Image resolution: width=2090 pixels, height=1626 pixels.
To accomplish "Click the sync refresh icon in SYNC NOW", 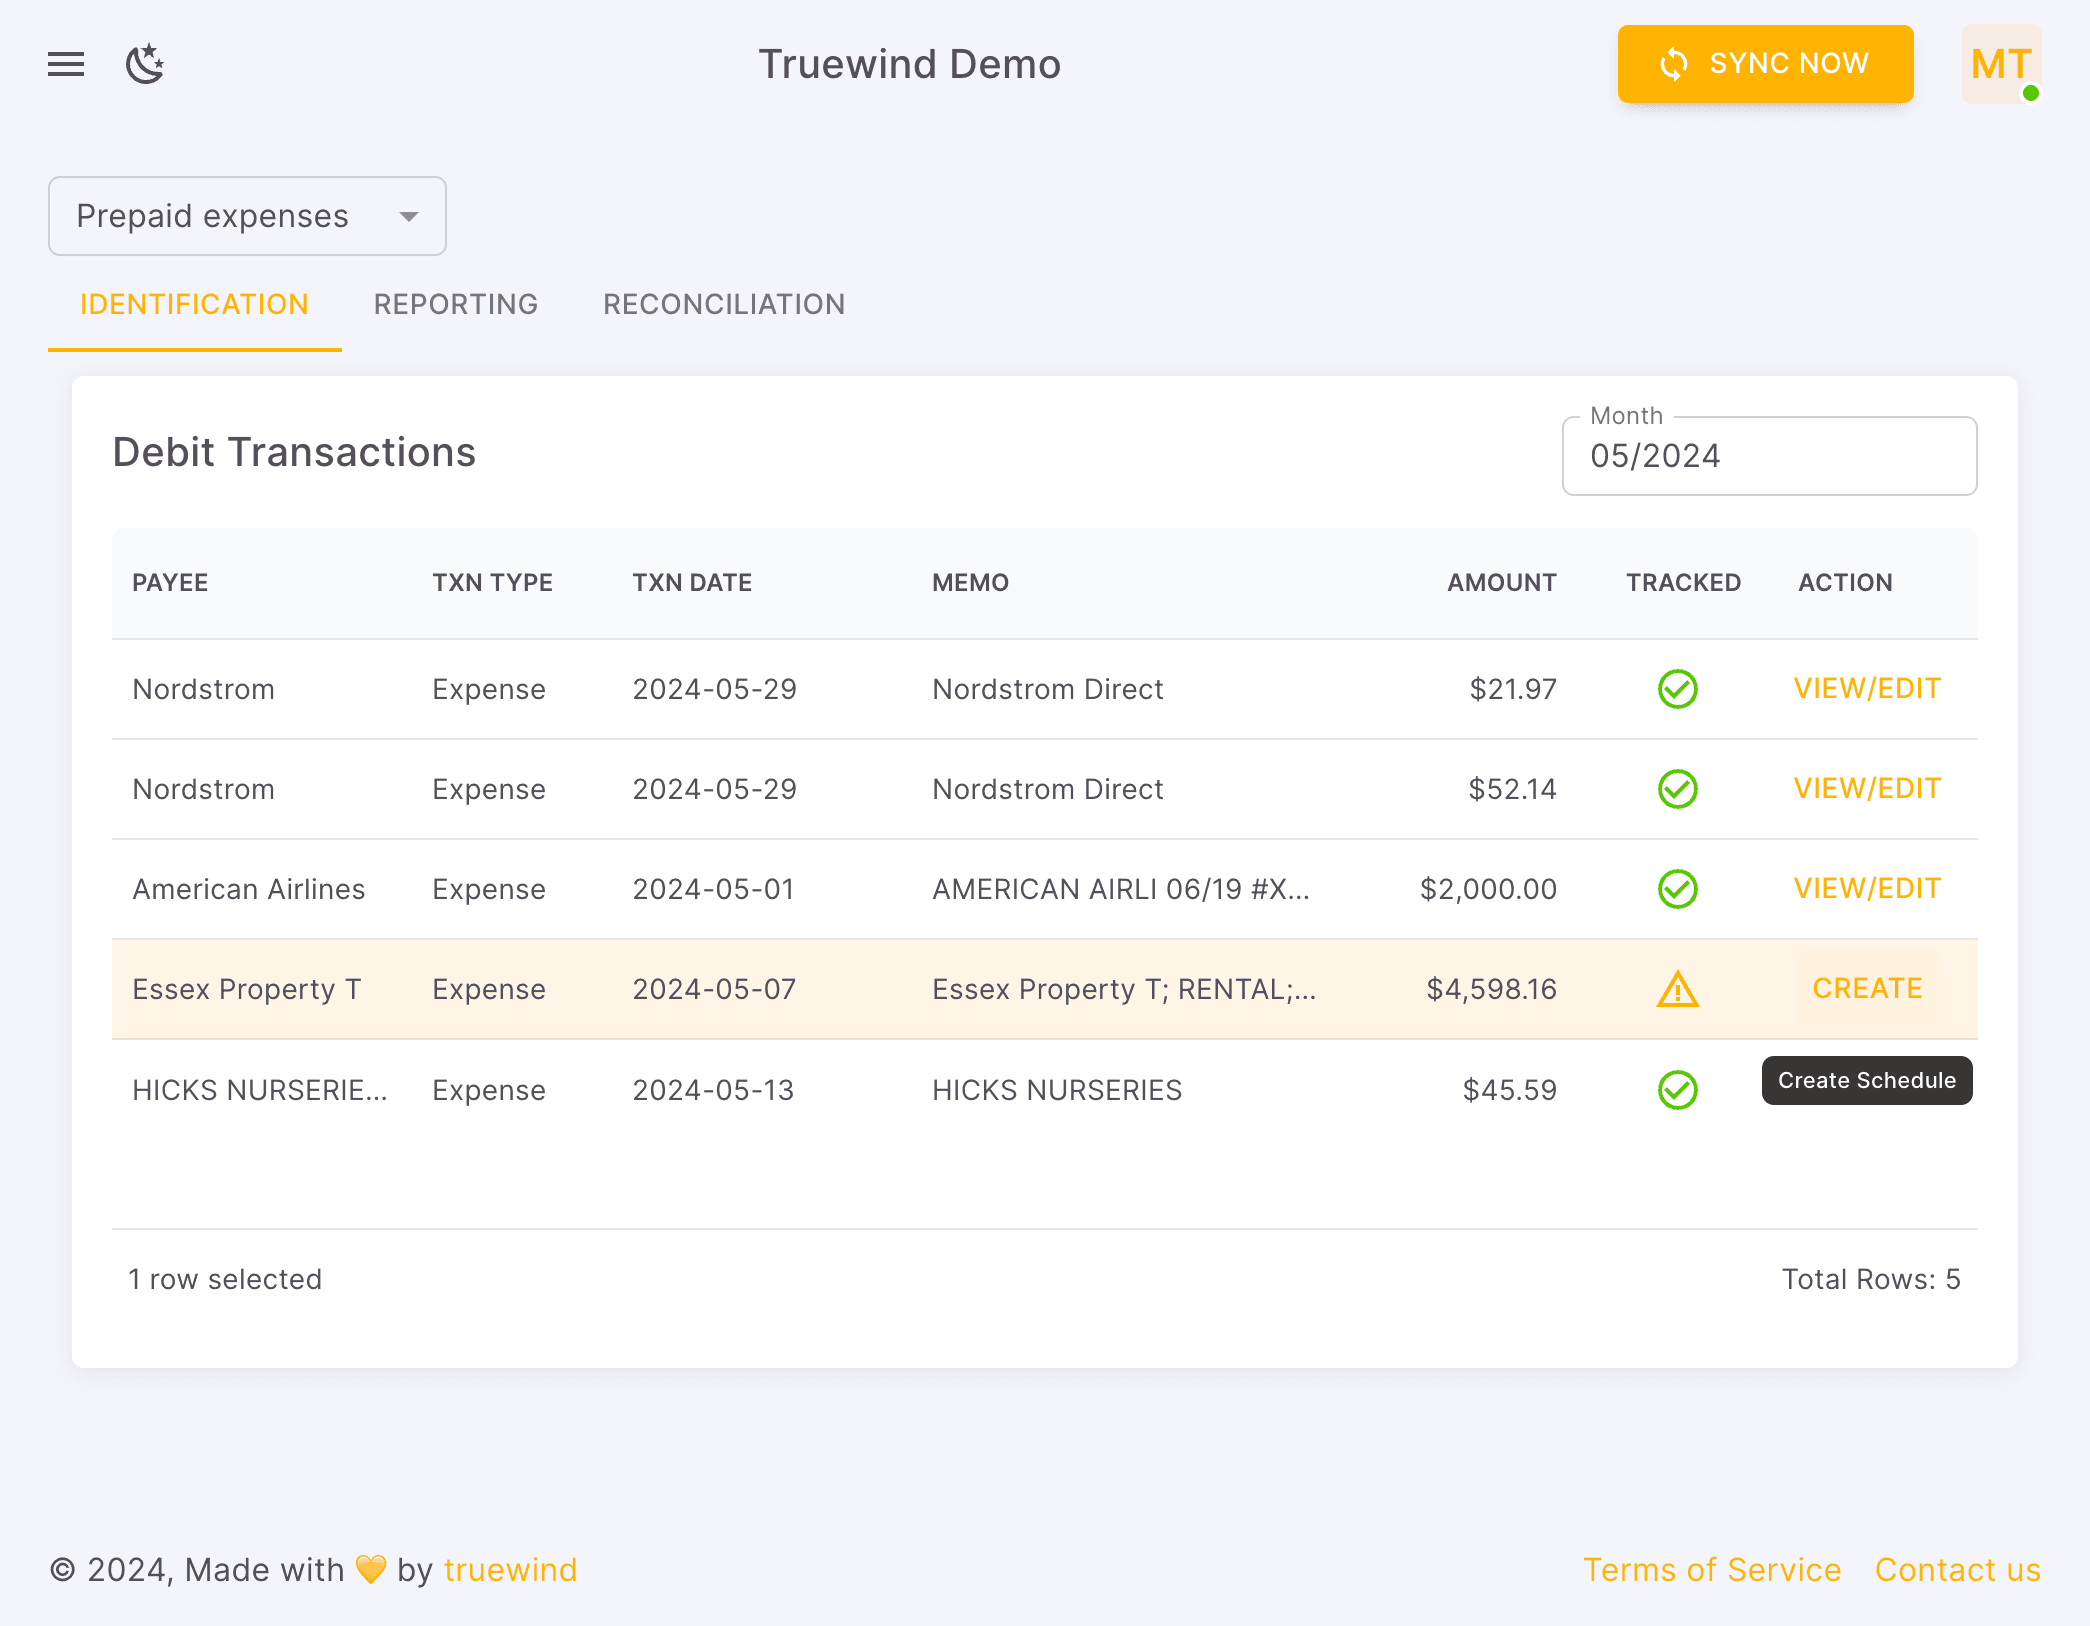I will [1673, 63].
